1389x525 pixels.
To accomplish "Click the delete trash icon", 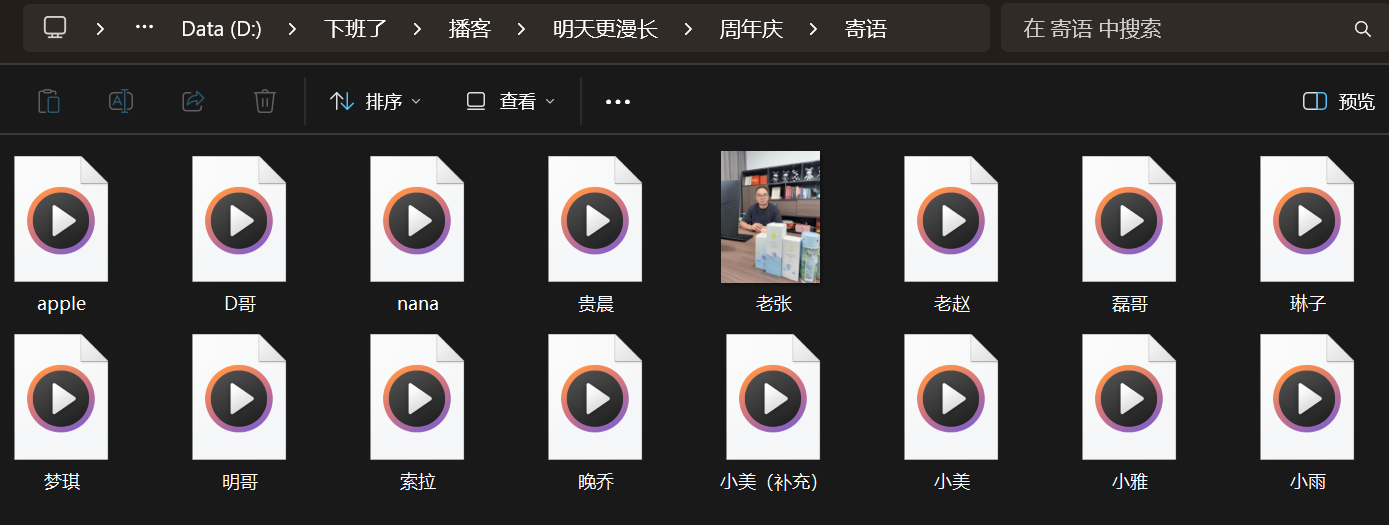I will (x=265, y=101).
